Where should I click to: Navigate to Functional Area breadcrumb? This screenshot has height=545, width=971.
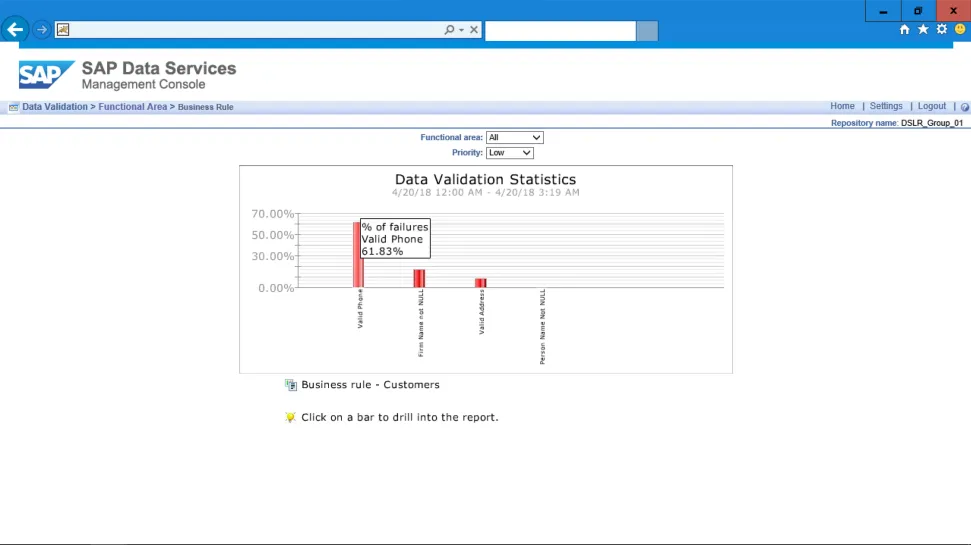coord(132,107)
